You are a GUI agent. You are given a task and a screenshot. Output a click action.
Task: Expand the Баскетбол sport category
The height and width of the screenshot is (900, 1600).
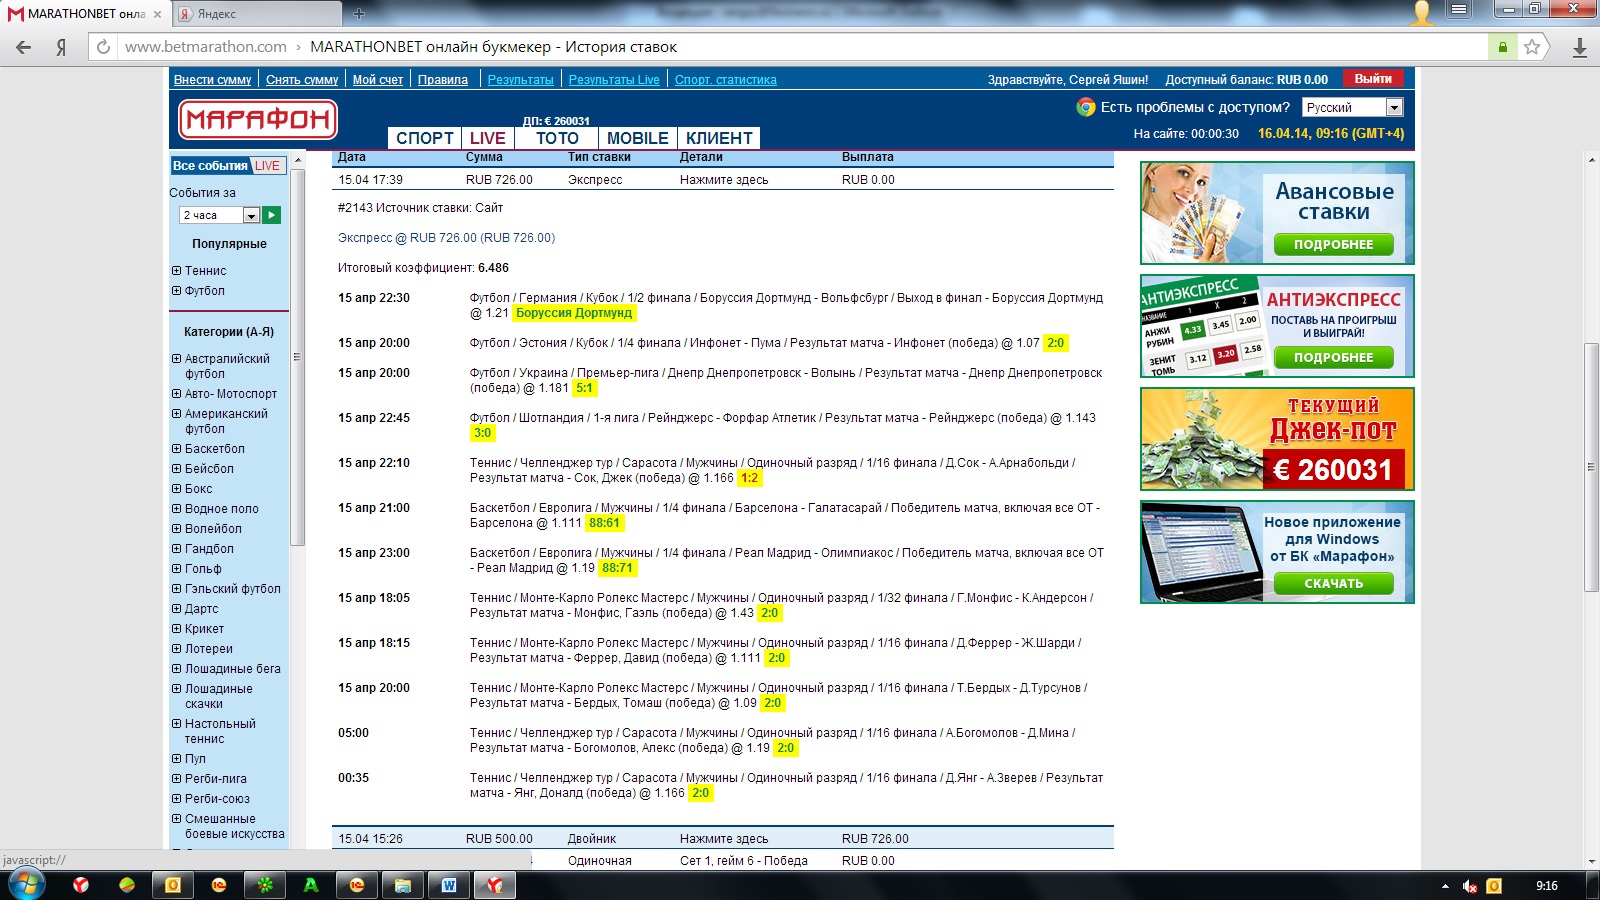tap(176, 449)
